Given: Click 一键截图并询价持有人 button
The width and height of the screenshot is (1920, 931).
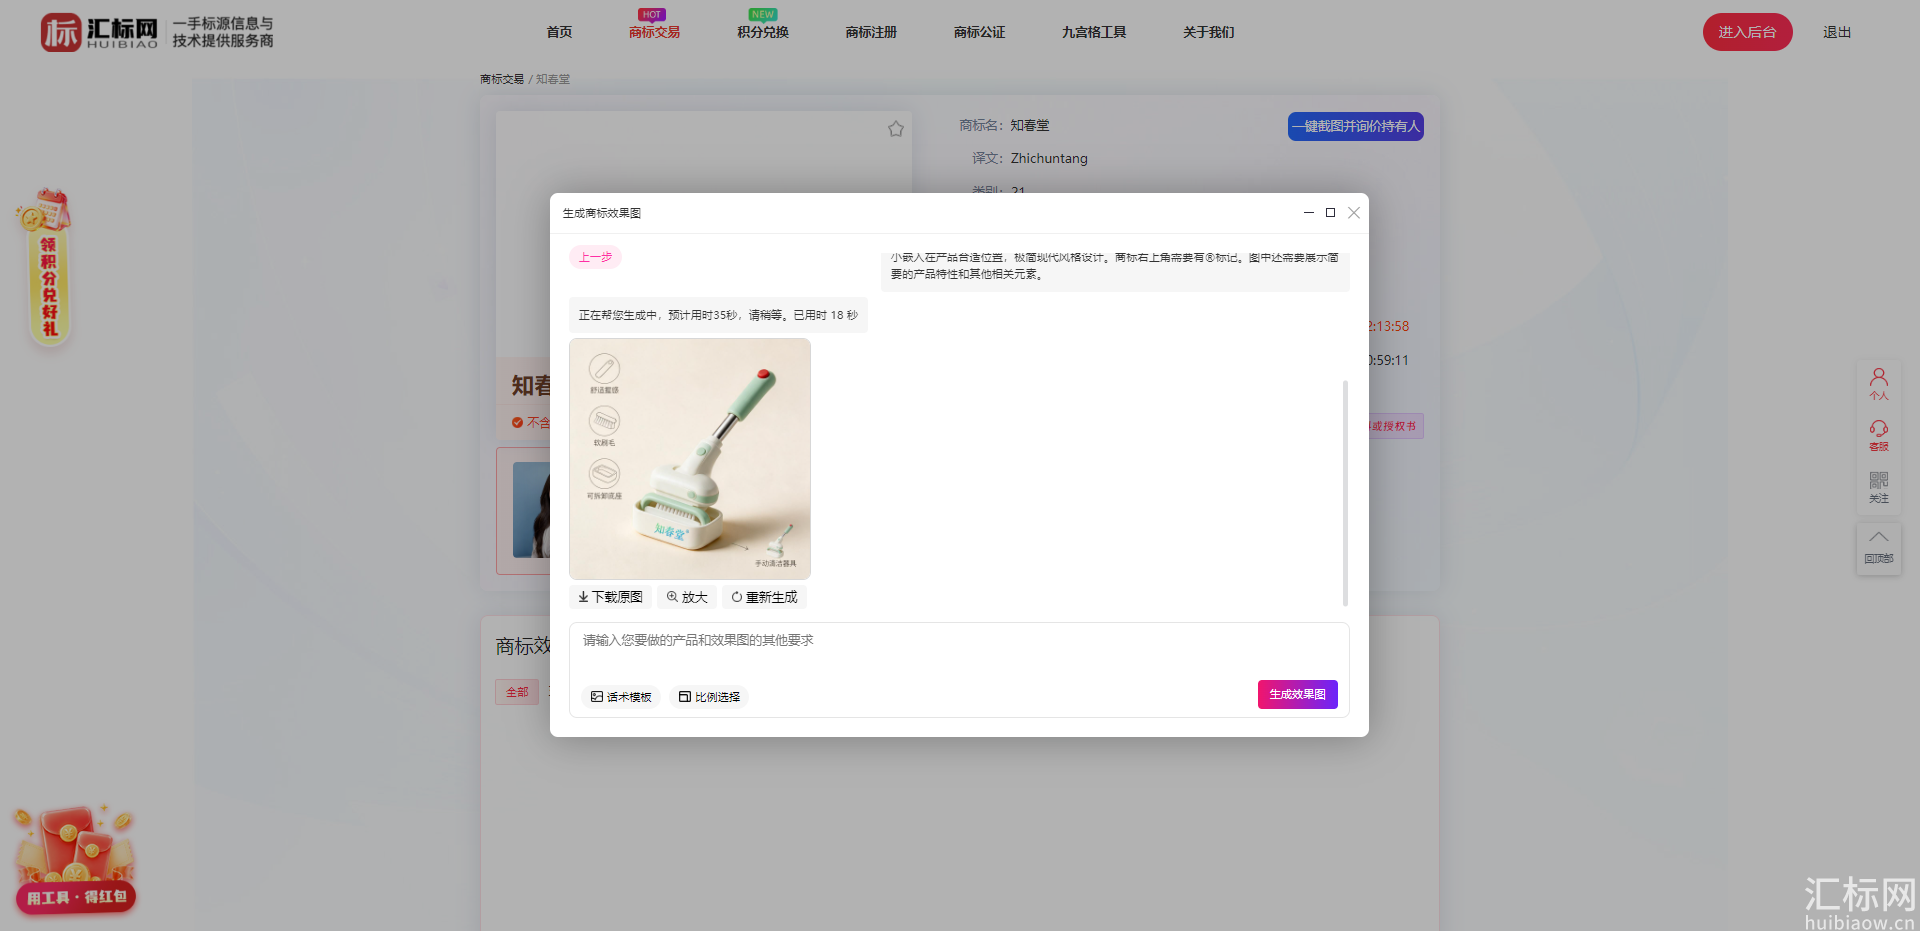Looking at the screenshot, I should point(1355,126).
